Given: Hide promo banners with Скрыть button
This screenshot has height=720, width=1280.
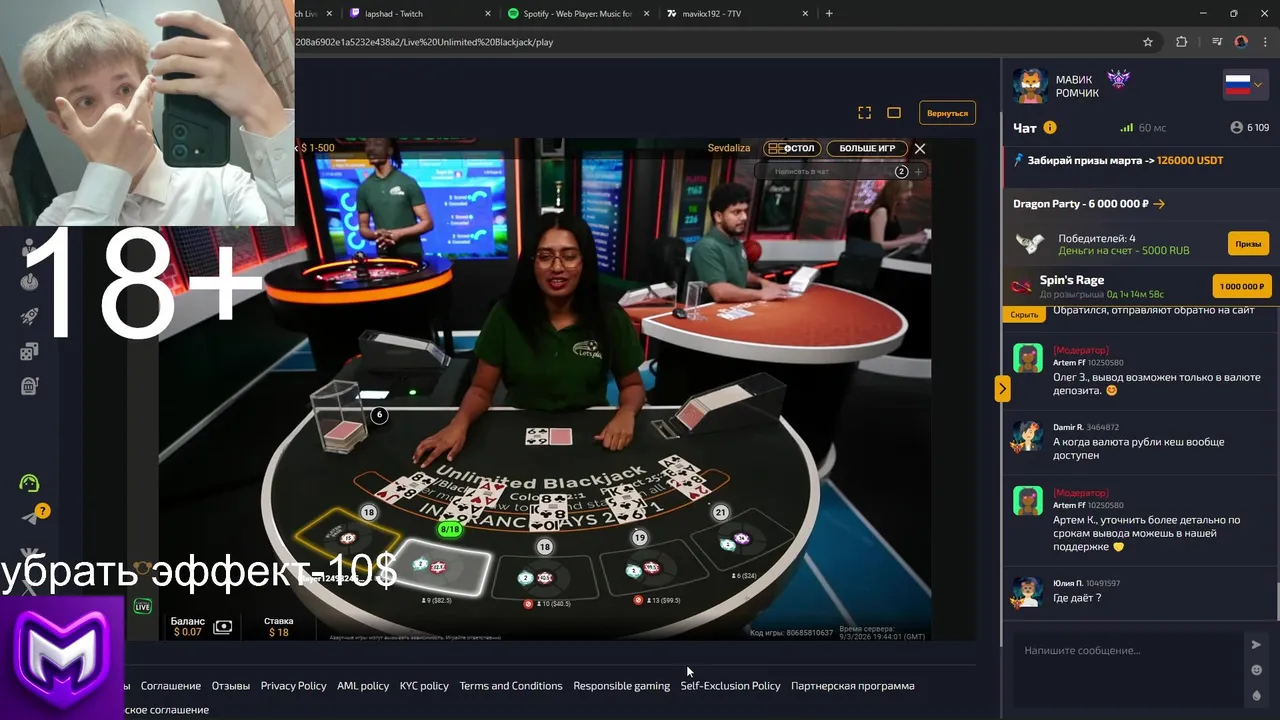Looking at the screenshot, I should click(x=1024, y=314).
